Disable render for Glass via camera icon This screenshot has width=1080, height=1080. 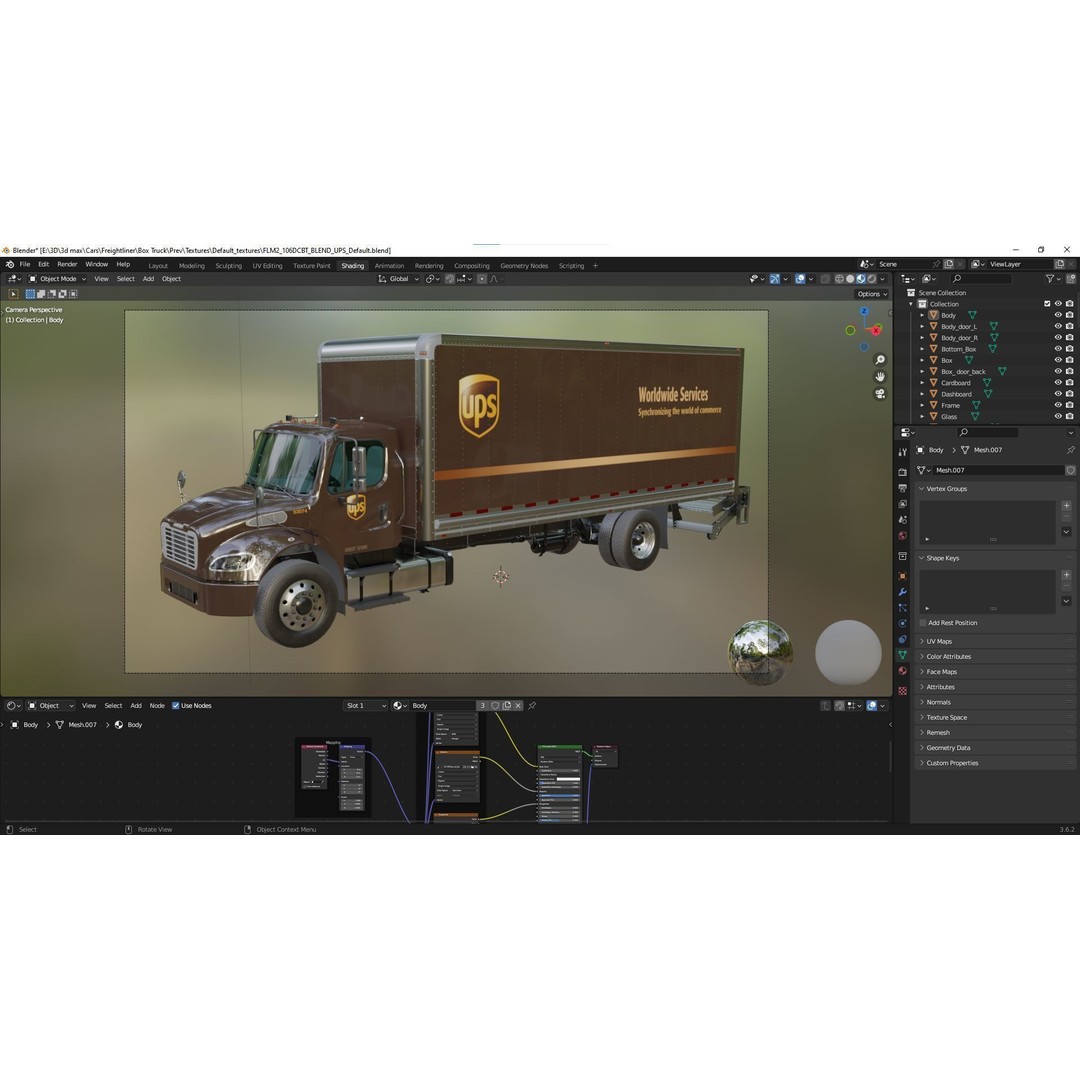[x=1069, y=417]
